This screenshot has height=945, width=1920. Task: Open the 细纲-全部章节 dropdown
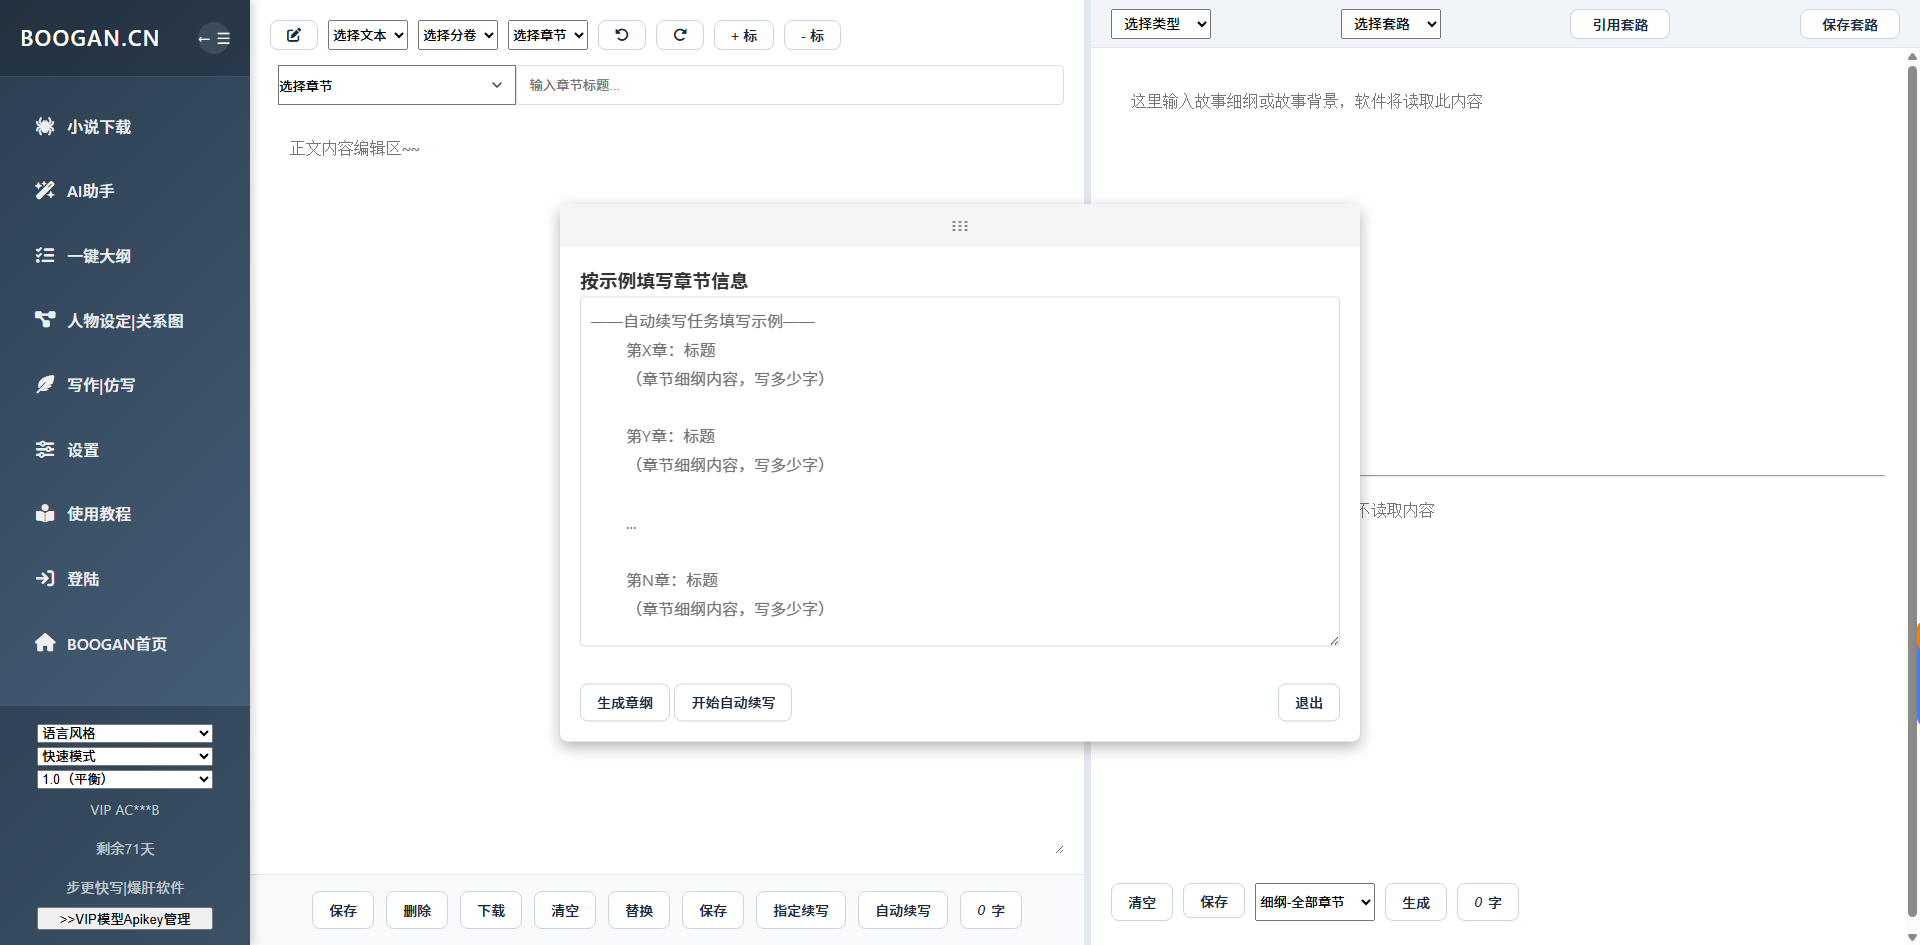tap(1314, 901)
